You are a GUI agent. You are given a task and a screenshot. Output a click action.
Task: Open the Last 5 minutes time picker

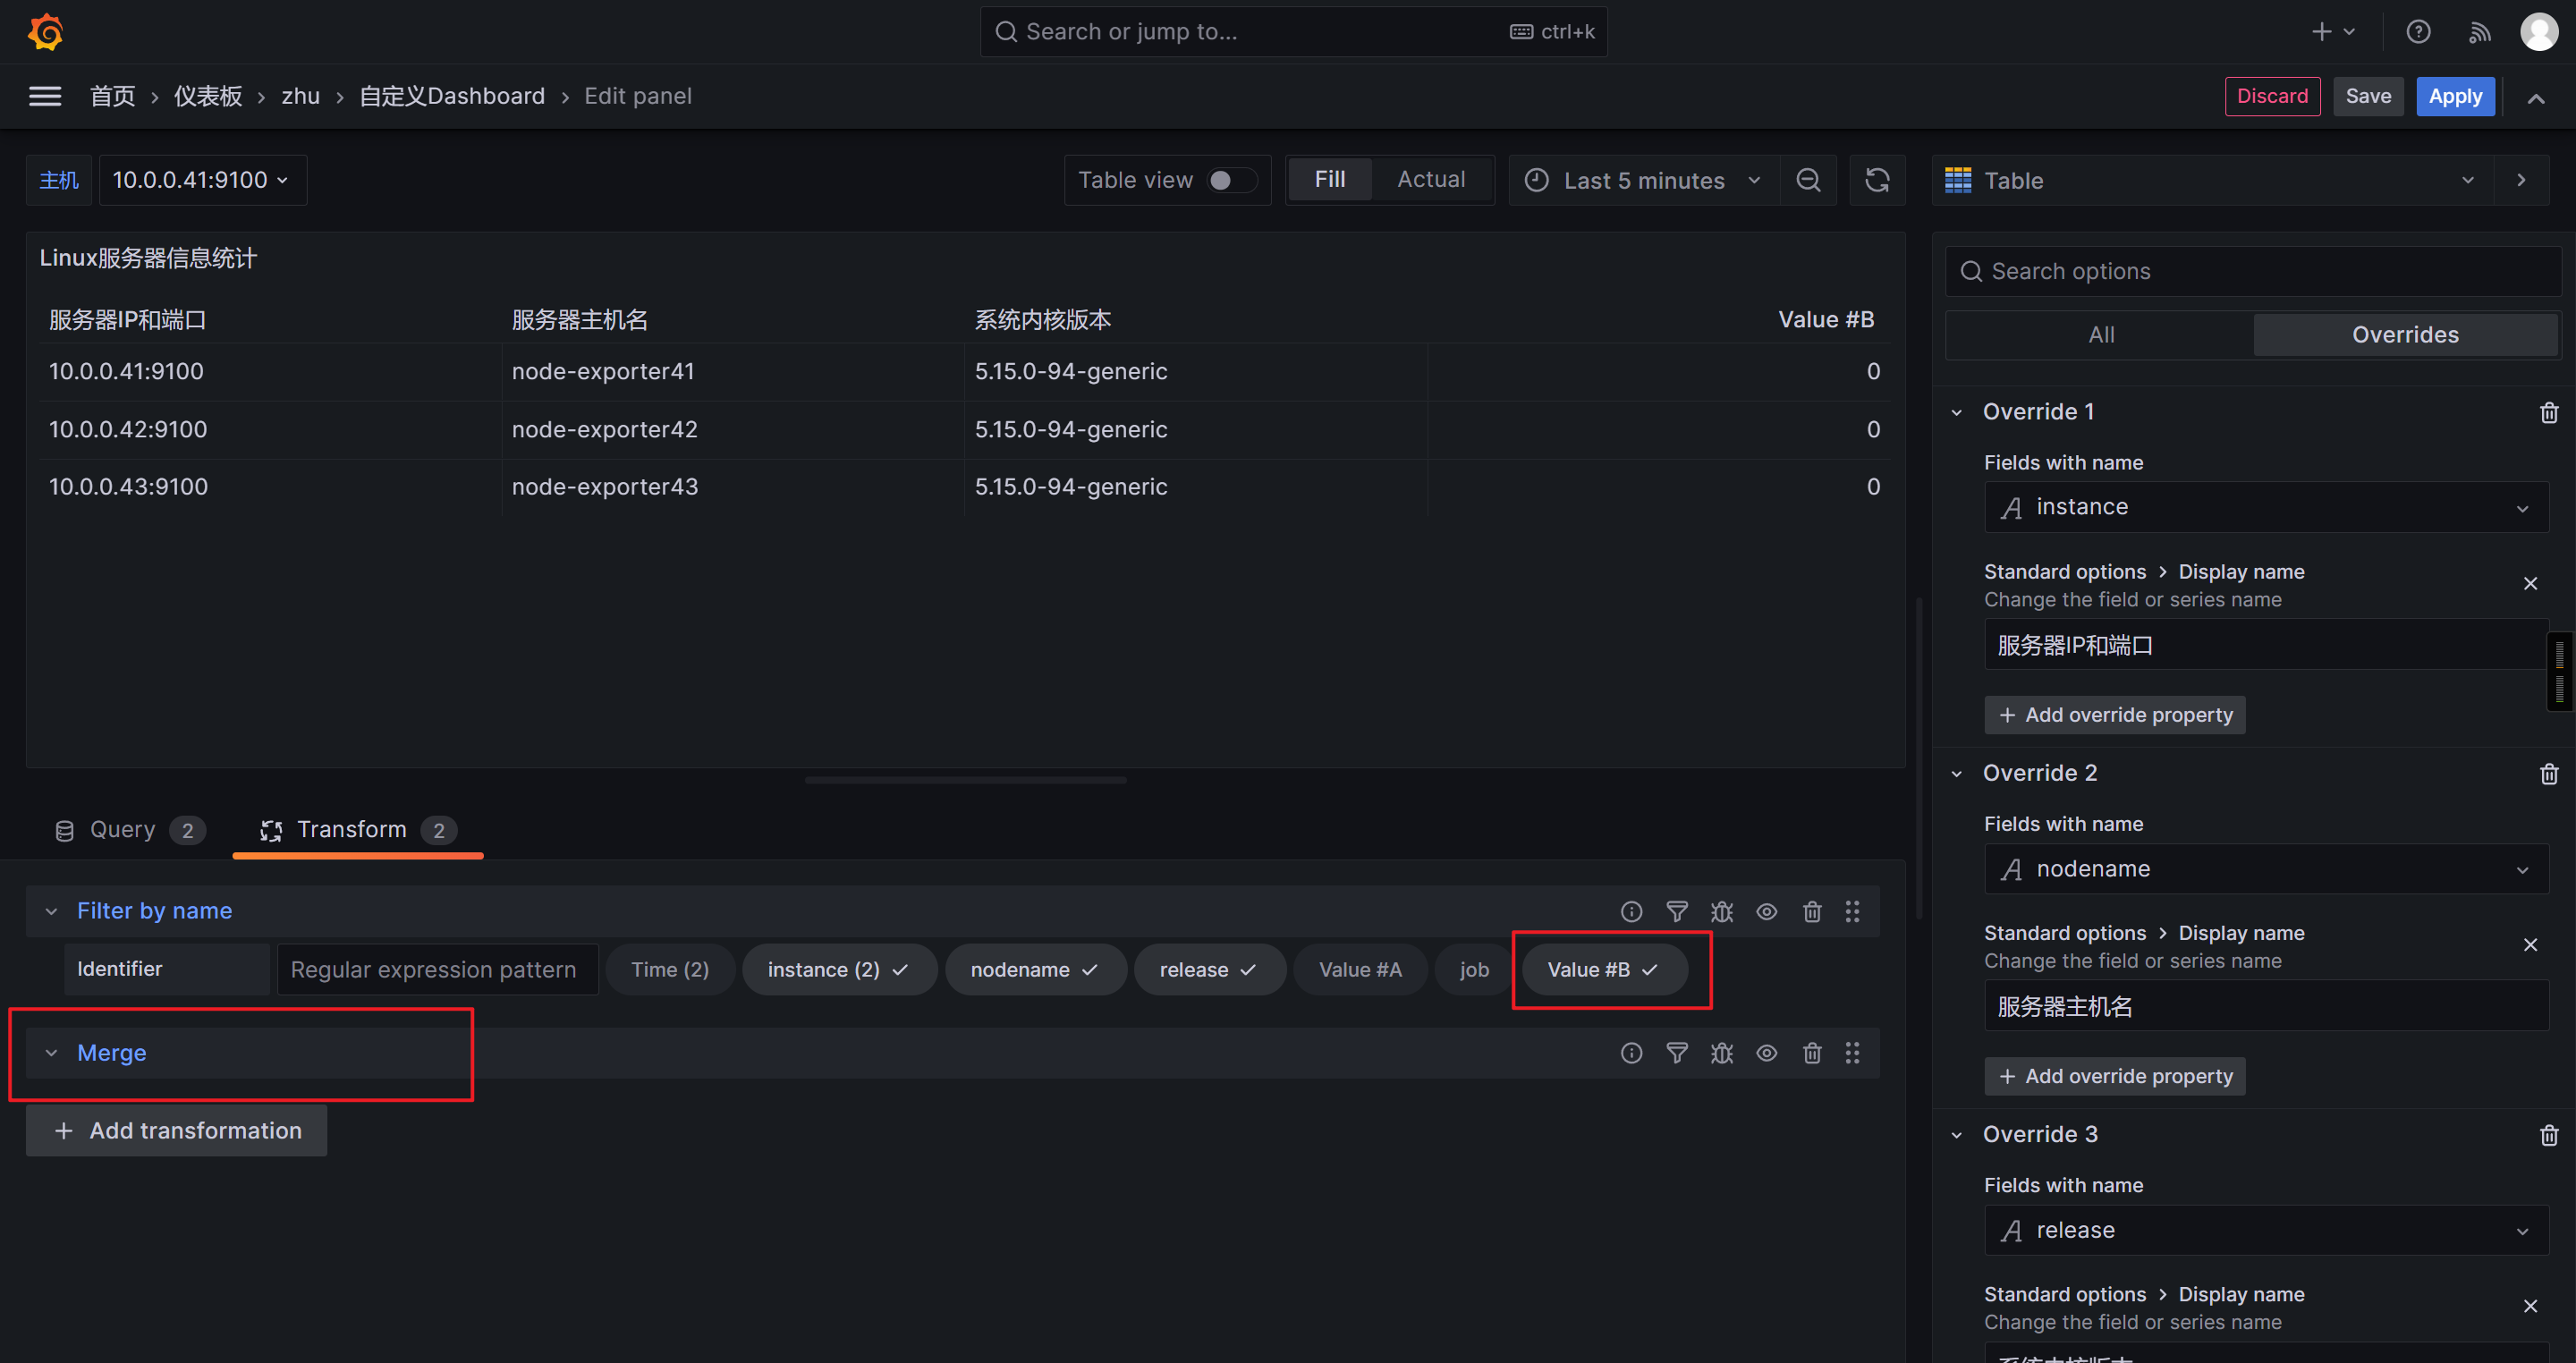pos(1643,180)
